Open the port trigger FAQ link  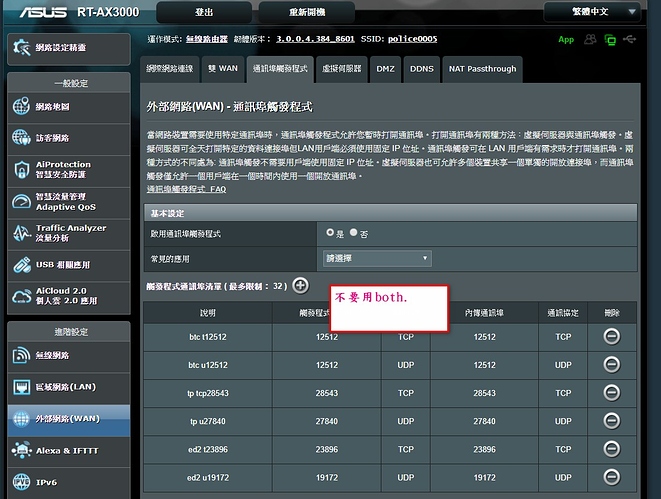186,189
